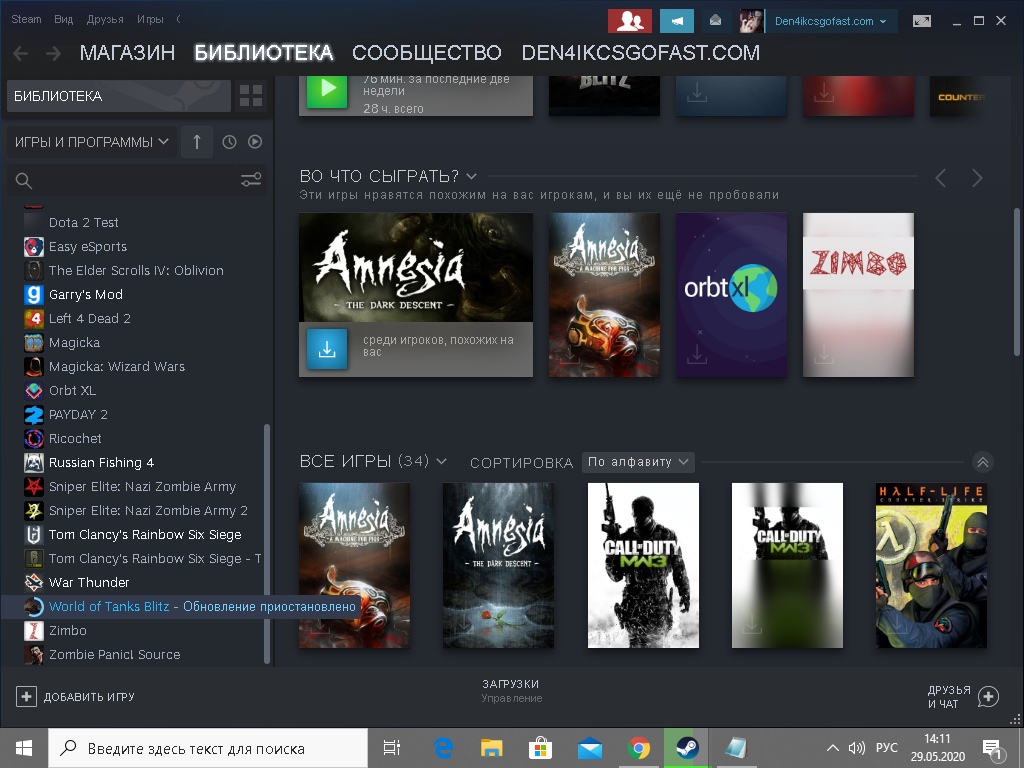Select Garry's Mod in the list
Viewport: 1024px width, 768px height.
point(86,295)
